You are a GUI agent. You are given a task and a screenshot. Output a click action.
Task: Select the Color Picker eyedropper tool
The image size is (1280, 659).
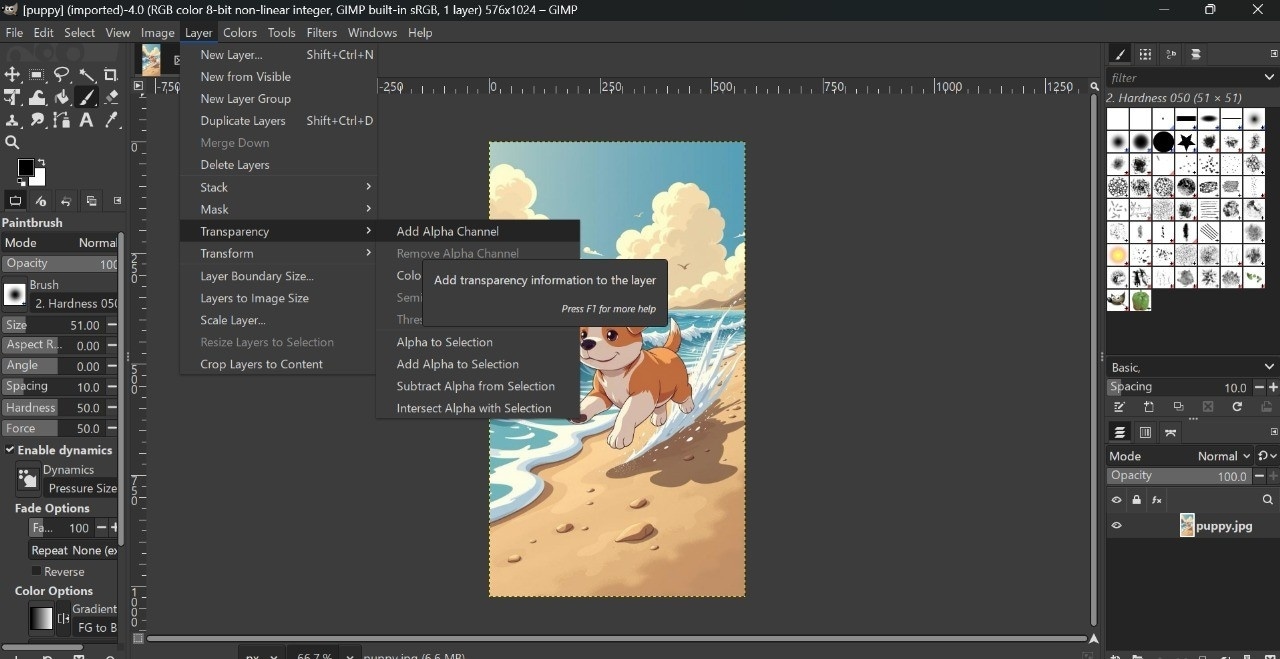(x=111, y=121)
